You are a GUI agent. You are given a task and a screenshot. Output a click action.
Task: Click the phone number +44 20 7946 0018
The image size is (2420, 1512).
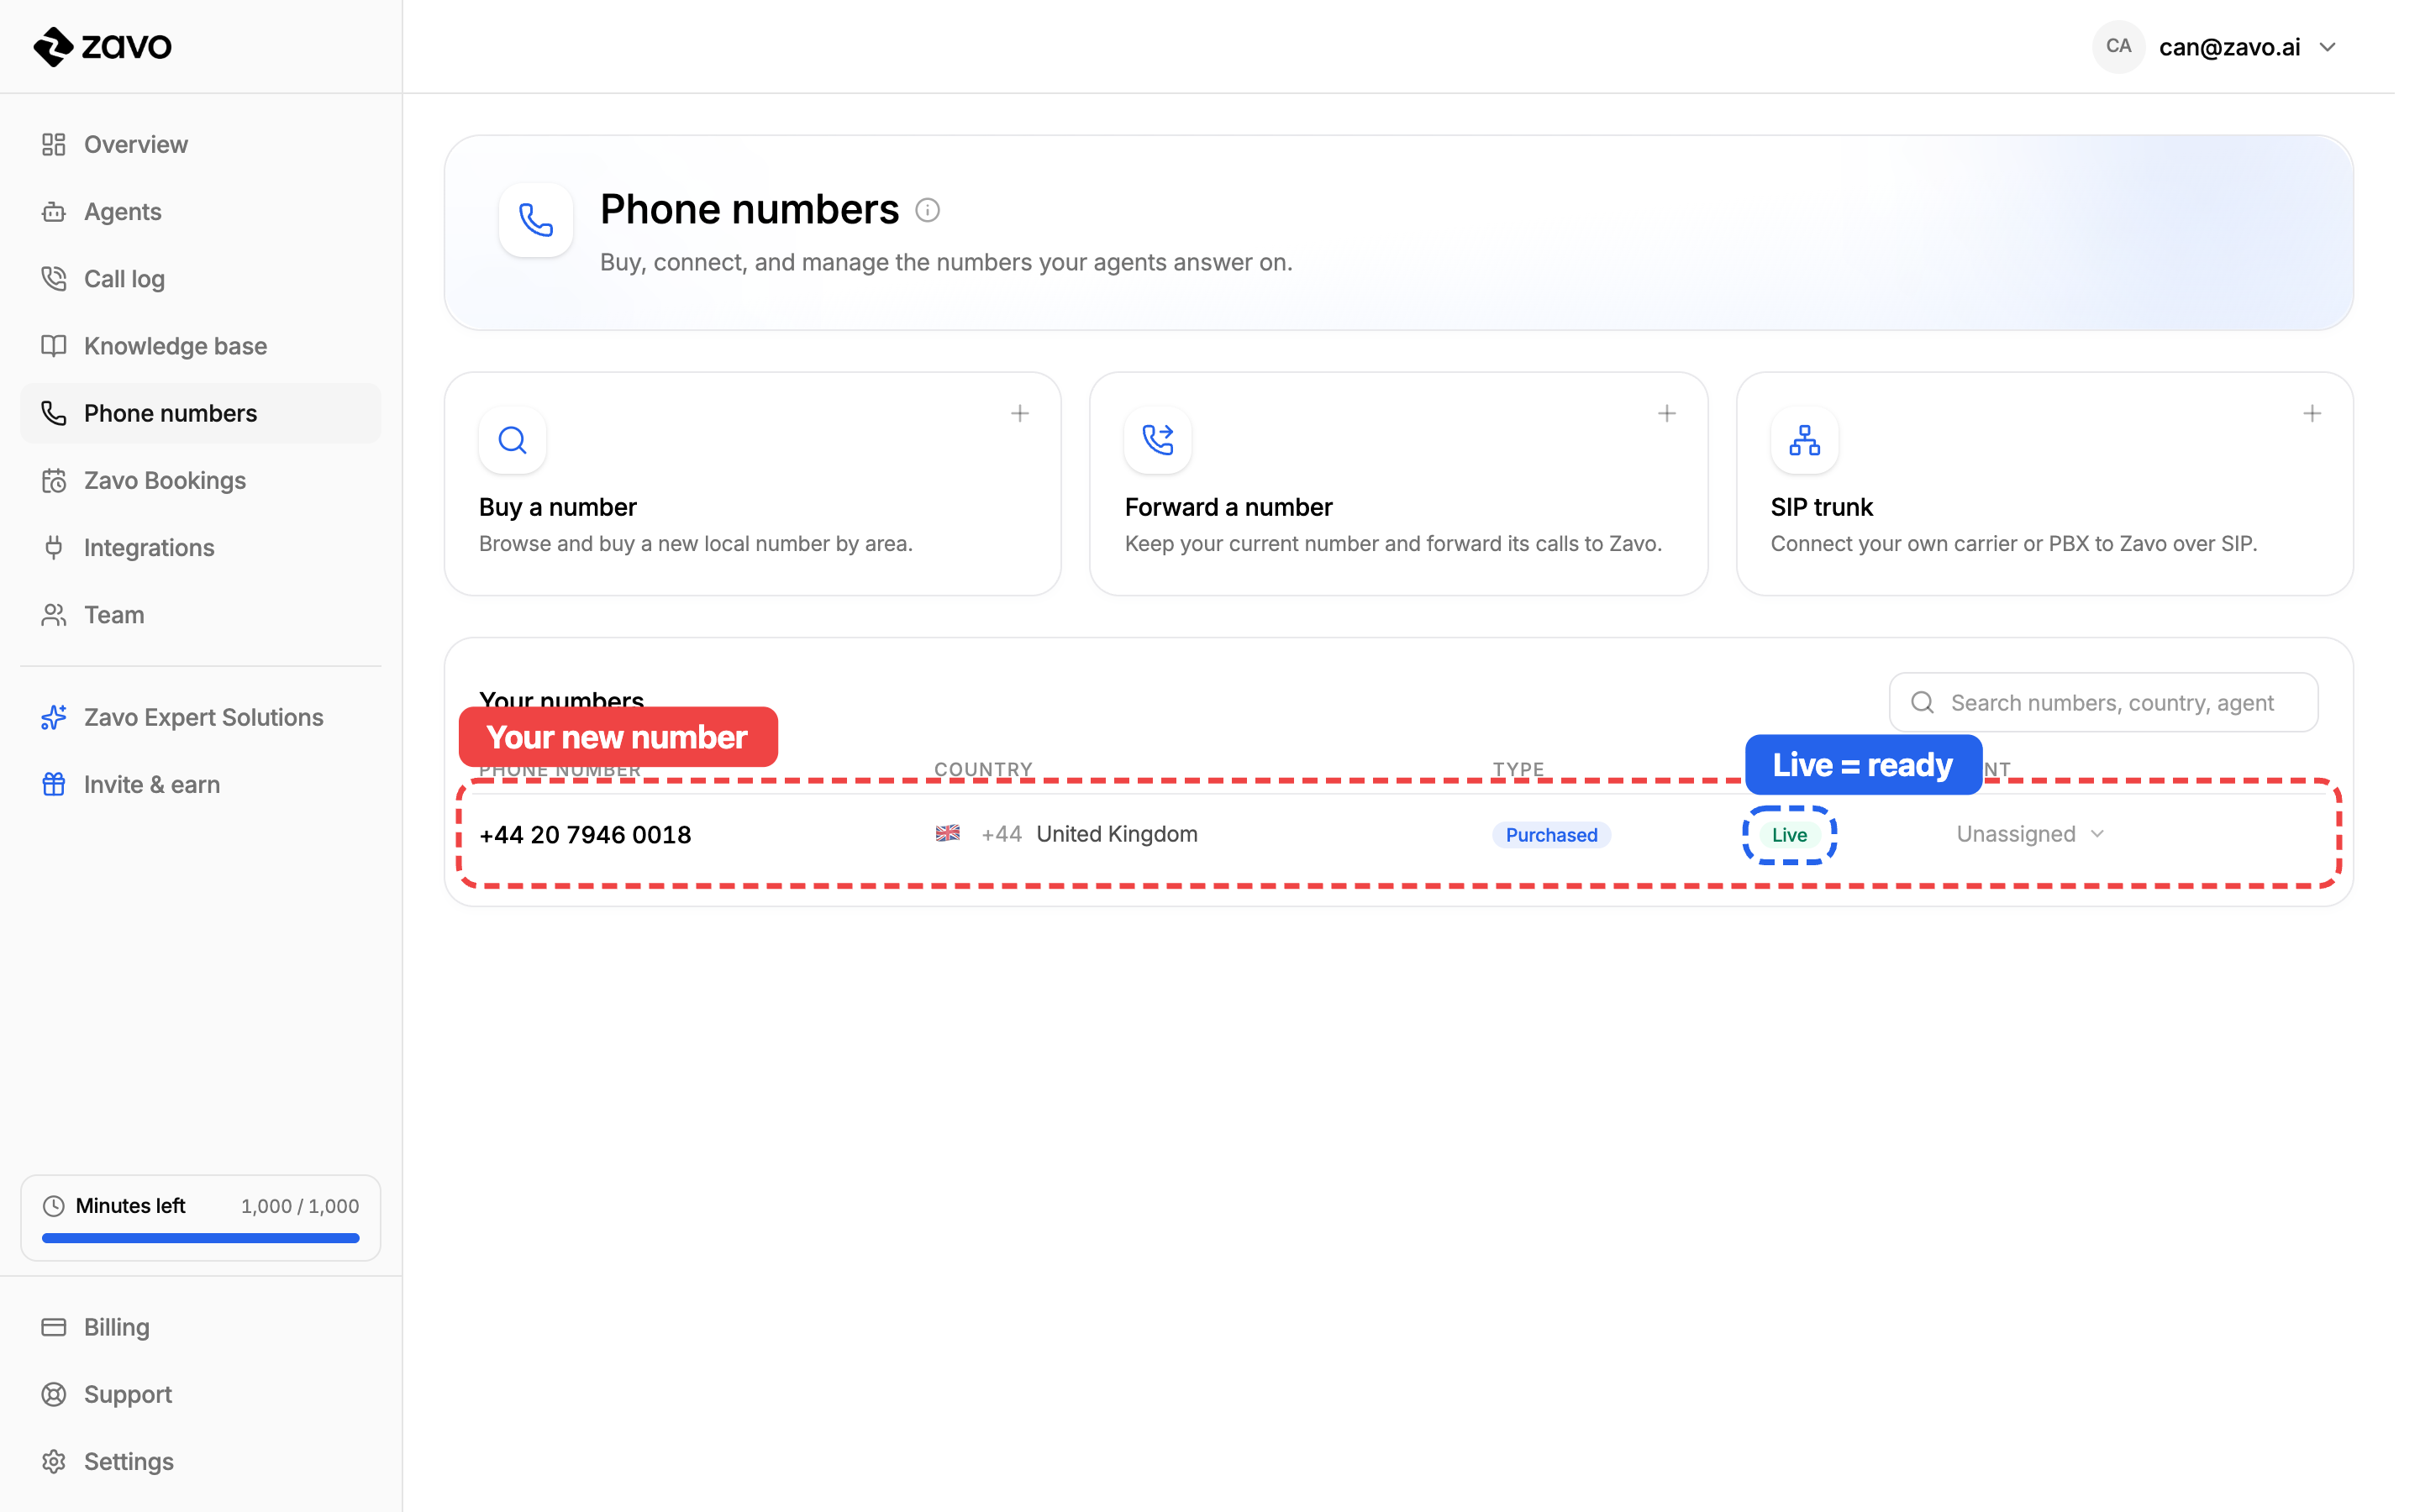(x=585, y=835)
